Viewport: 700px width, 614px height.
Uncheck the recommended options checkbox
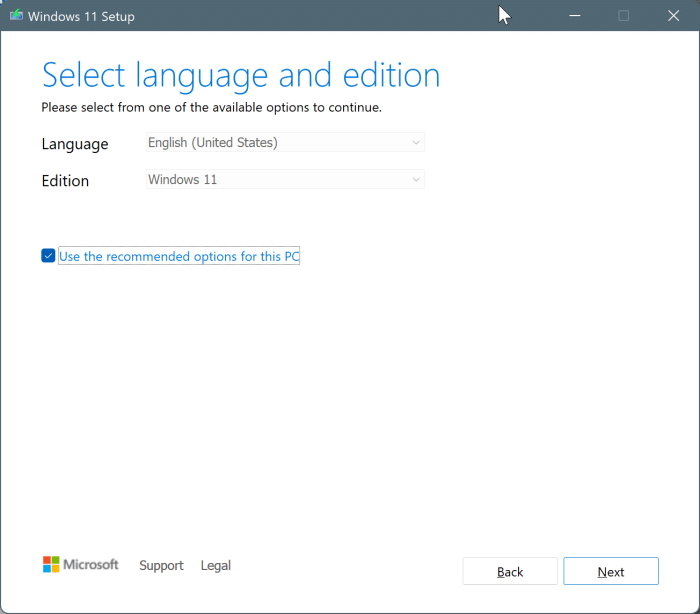(x=48, y=255)
